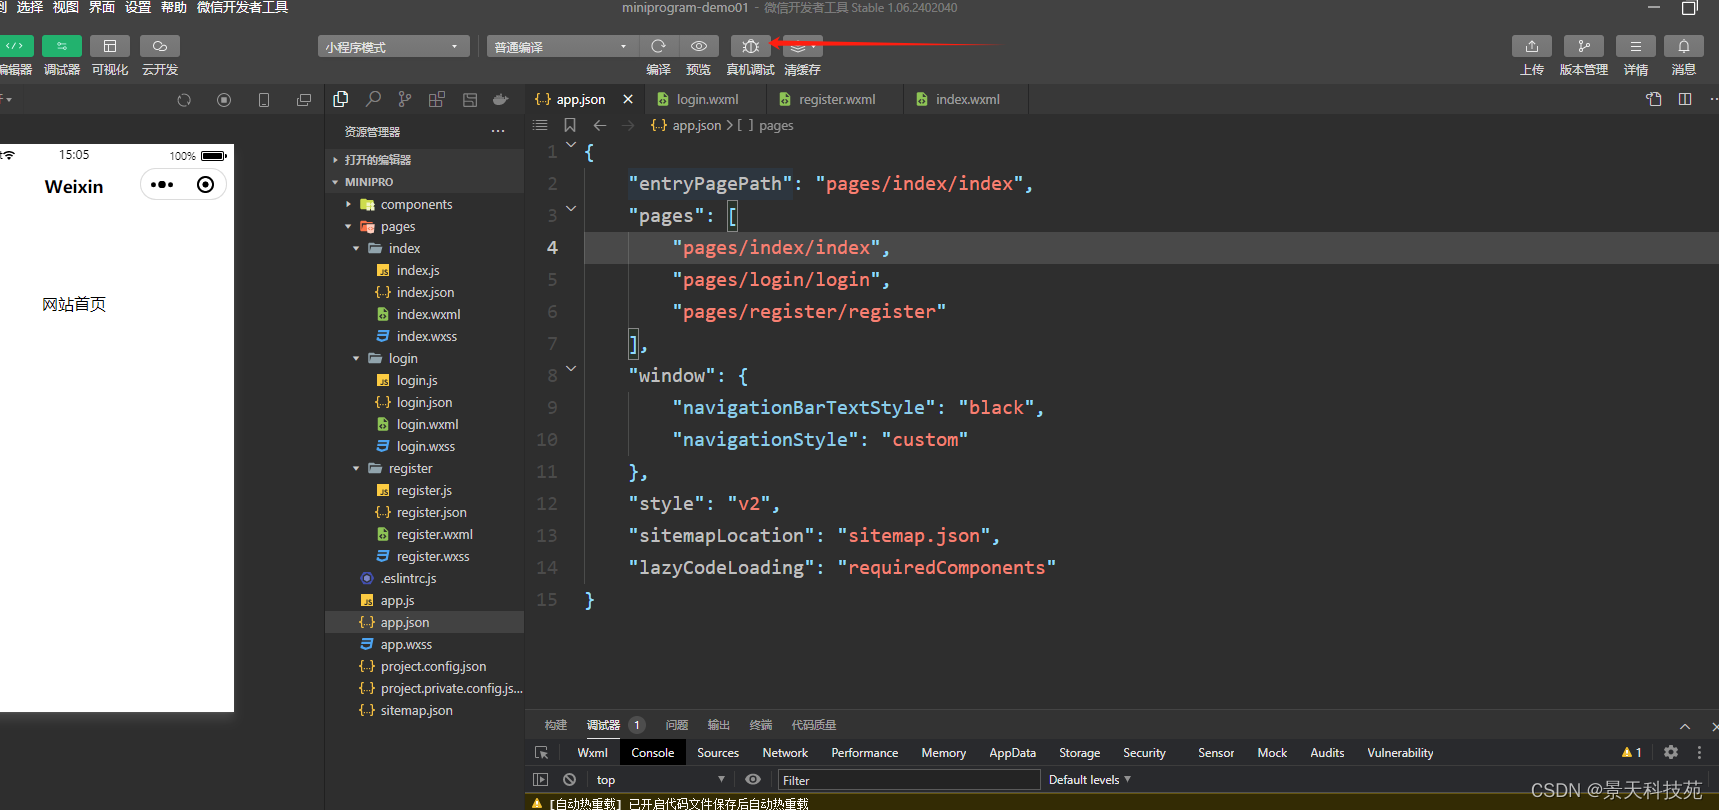
Task: Open login.js in file tree
Action: click(x=425, y=380)
